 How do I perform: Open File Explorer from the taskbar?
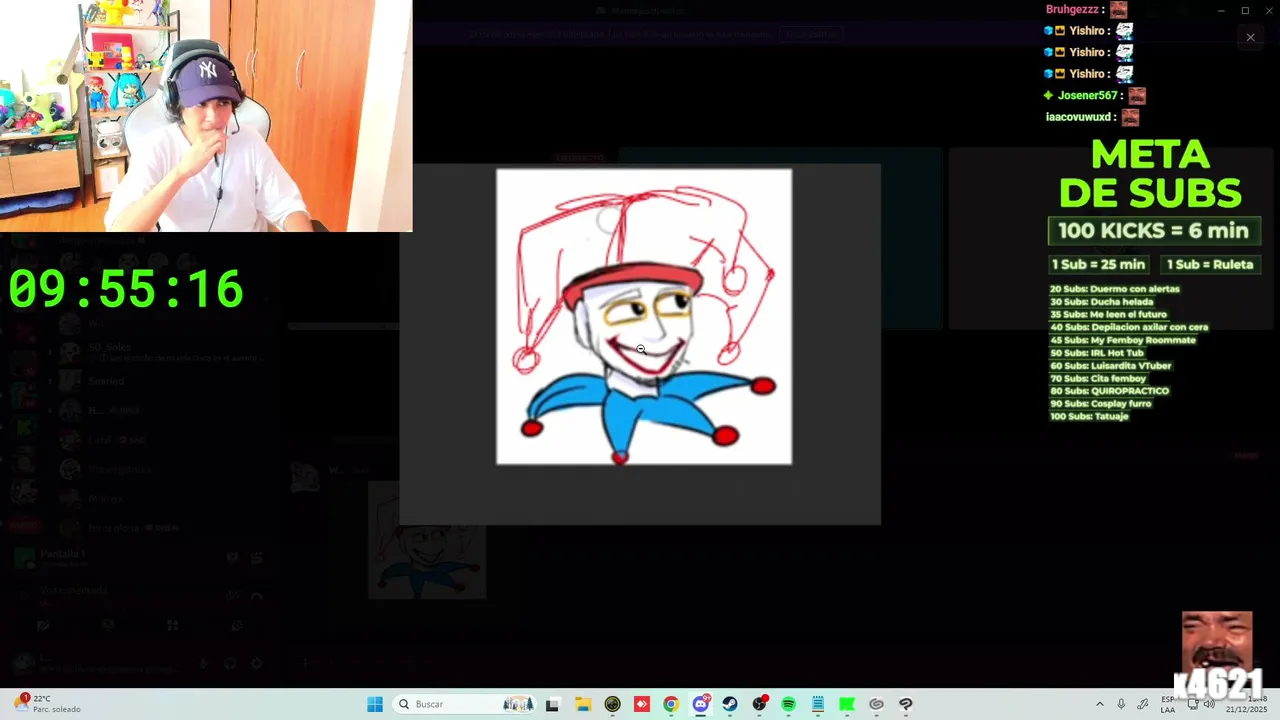(x=583, y=704)
